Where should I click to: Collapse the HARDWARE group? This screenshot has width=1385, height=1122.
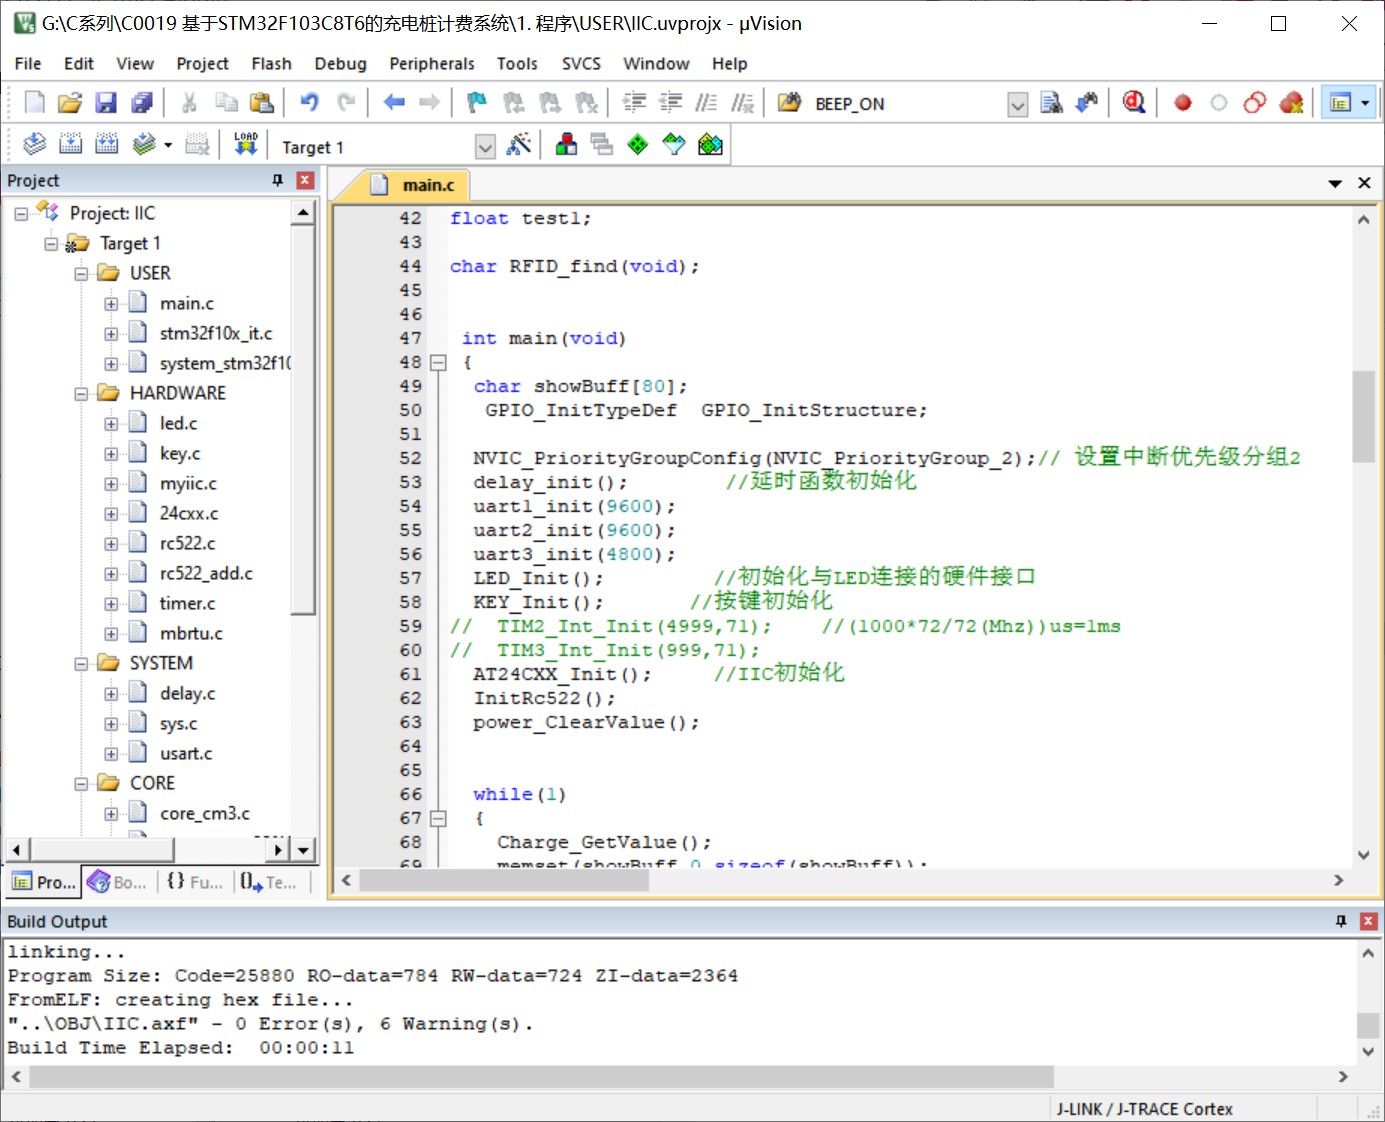click(x=82, y=394)
